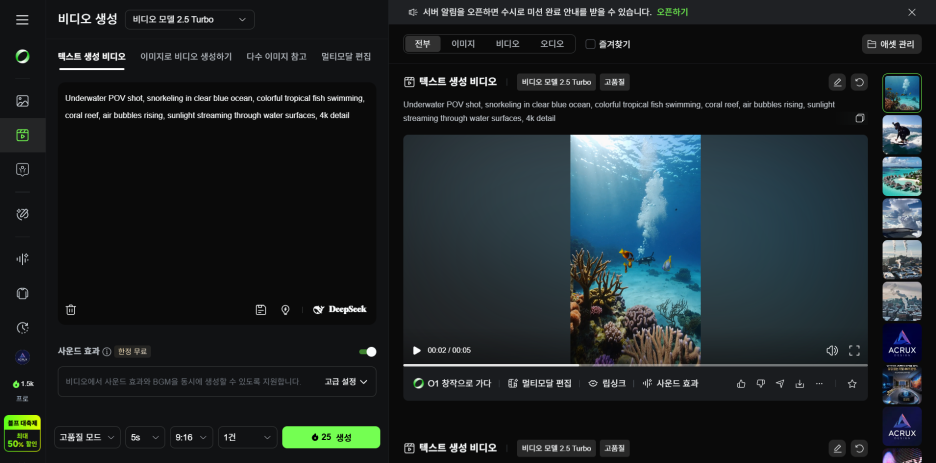Open the 9:16 aspect ratio dropdown
The image size is (936, 463).
tap(192, 437)
